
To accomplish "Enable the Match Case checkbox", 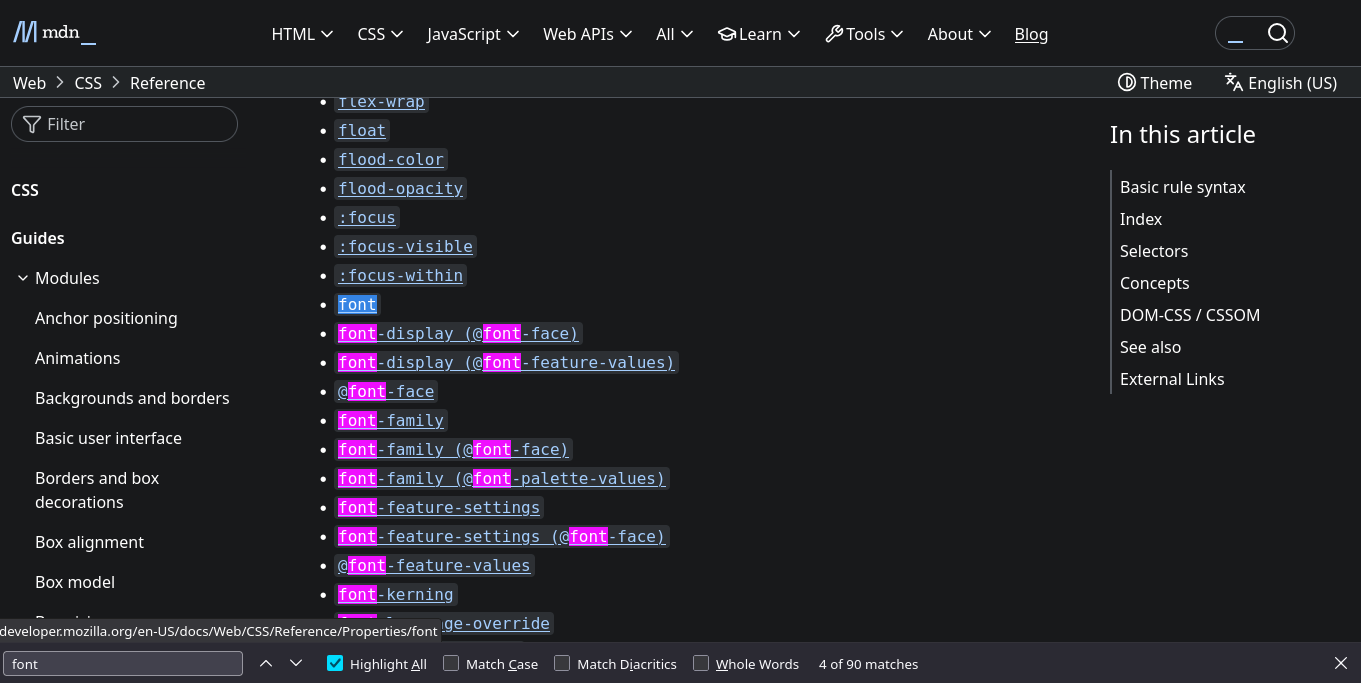I will (x=452, y=664).
